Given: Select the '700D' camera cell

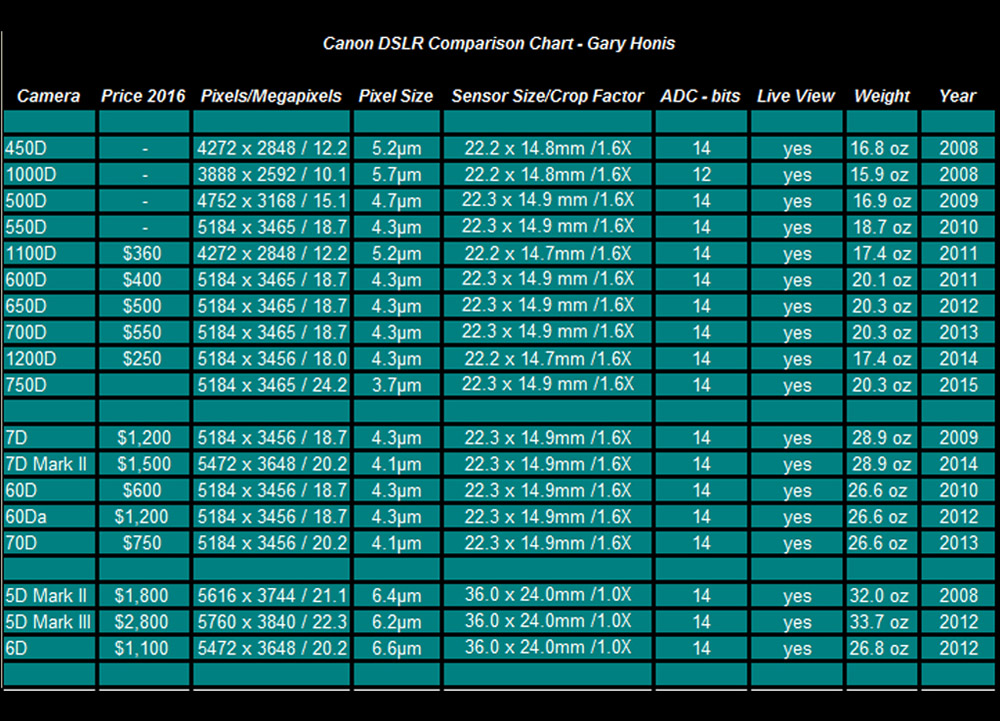Looking at the screenshot, I should [x=49, y=332].
